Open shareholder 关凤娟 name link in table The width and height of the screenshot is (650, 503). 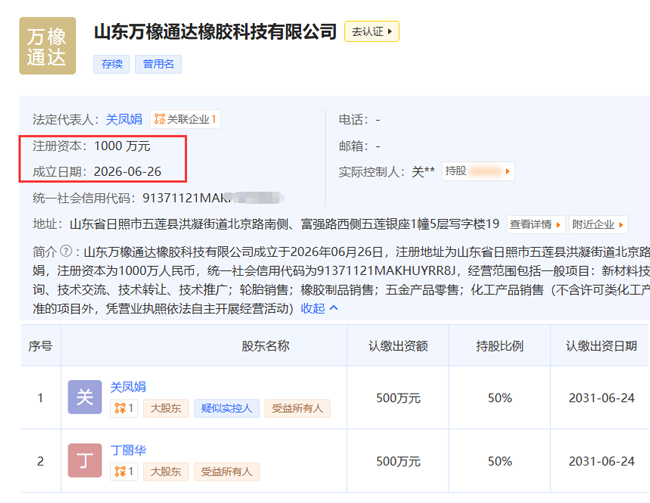click(128, 387)
